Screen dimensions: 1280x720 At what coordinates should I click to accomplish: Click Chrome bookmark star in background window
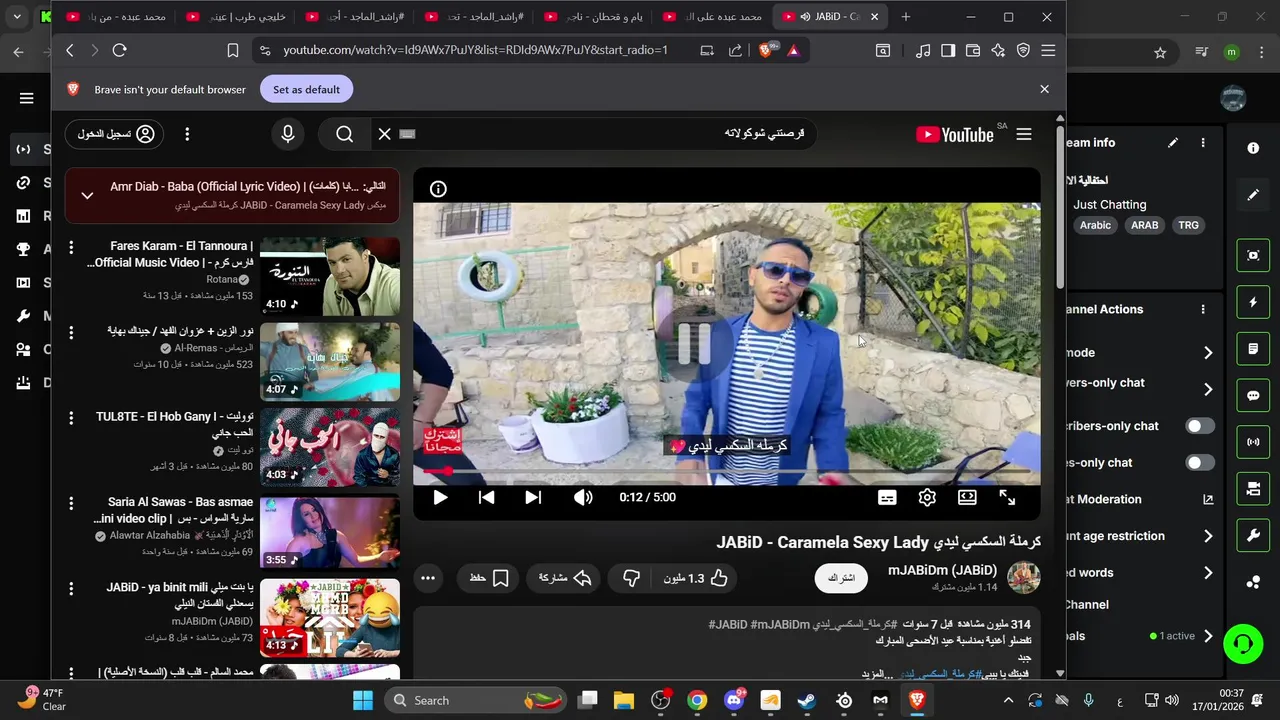[x=1160, y=52]
